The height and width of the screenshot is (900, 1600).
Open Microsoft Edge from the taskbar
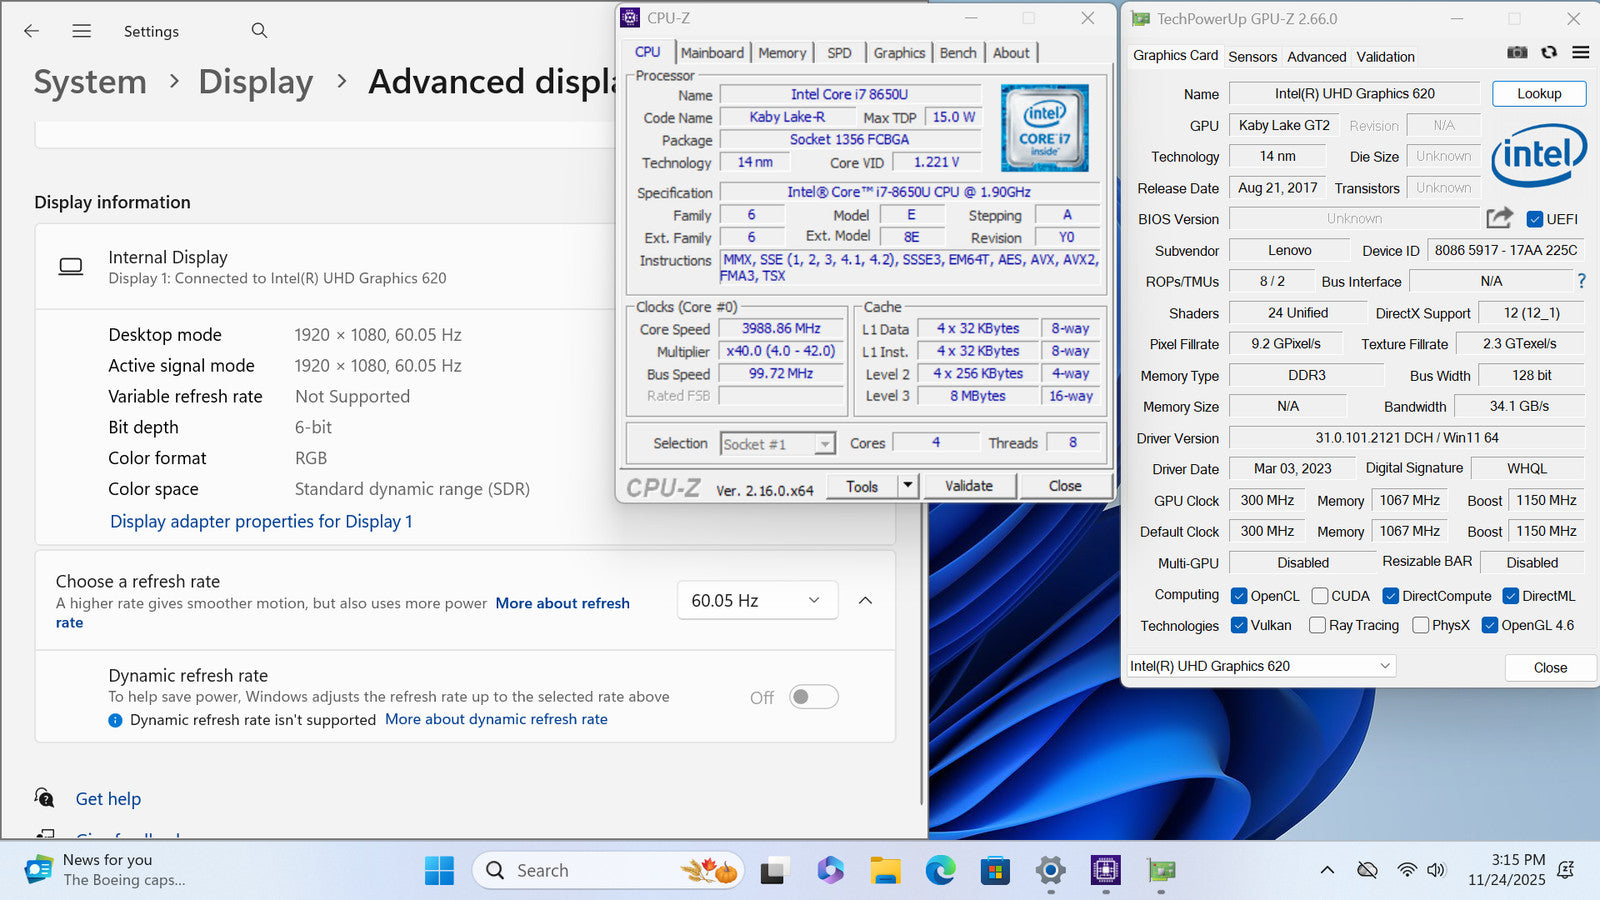click(x=940, y=871)
